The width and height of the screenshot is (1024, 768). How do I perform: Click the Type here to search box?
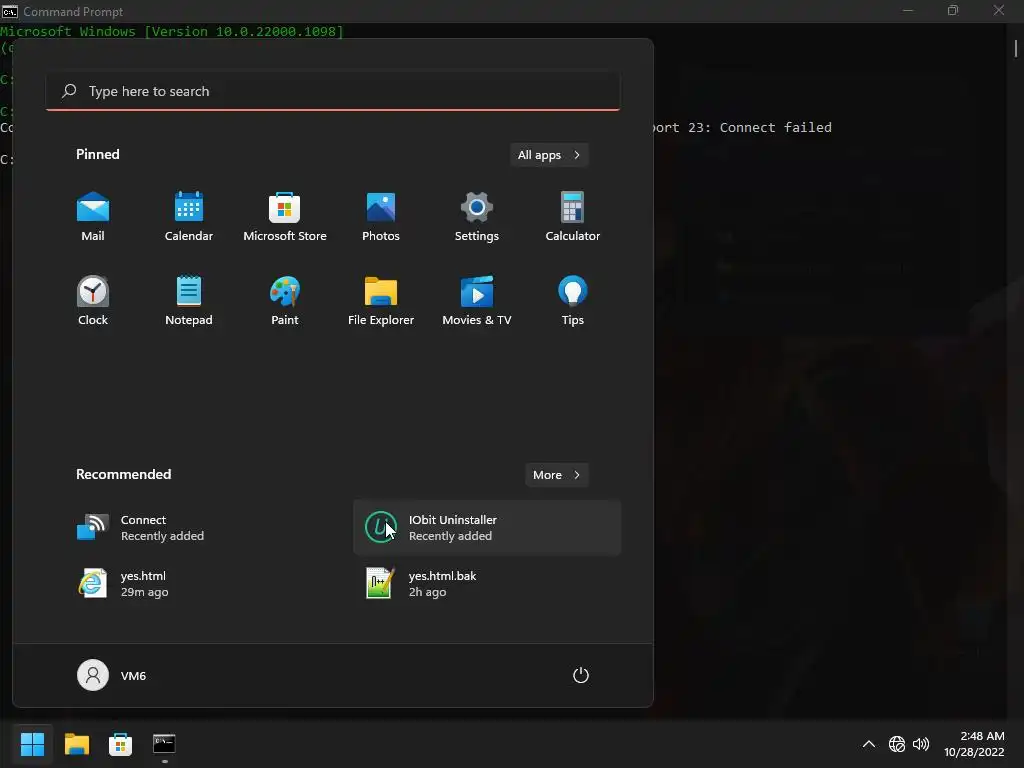pos(333,91)
